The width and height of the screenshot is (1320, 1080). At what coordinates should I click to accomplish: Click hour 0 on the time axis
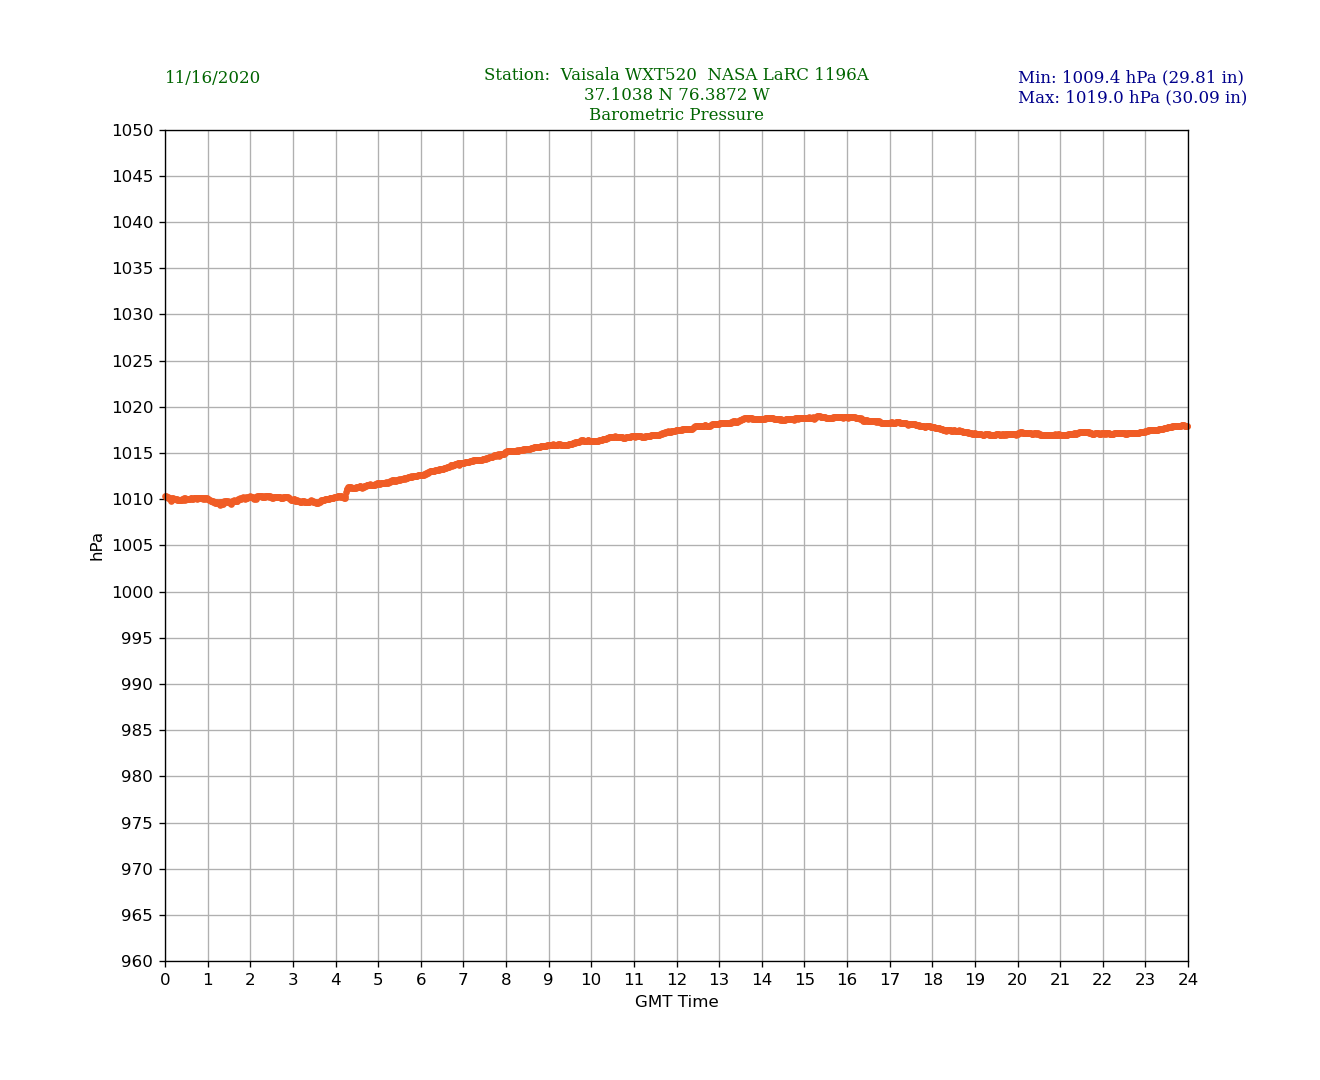pyautogui.click(x=165, y=980)
